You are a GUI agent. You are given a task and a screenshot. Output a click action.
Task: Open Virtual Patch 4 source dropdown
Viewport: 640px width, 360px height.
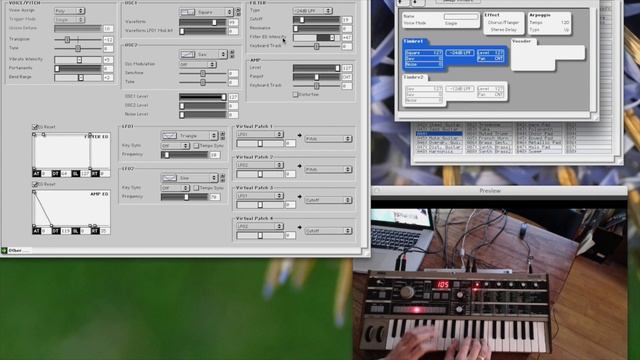[260, 226]
